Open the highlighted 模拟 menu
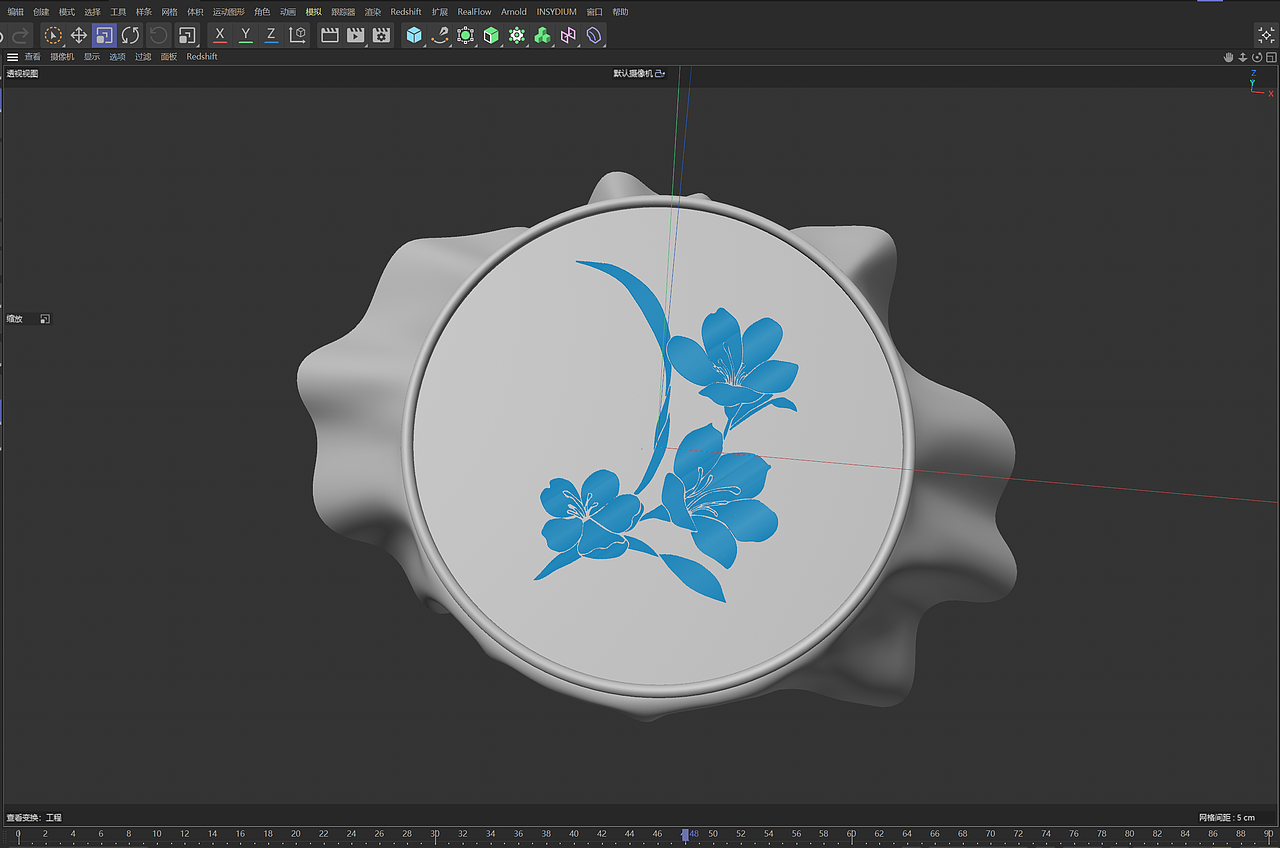1280x848 pixels. [314, 12]
